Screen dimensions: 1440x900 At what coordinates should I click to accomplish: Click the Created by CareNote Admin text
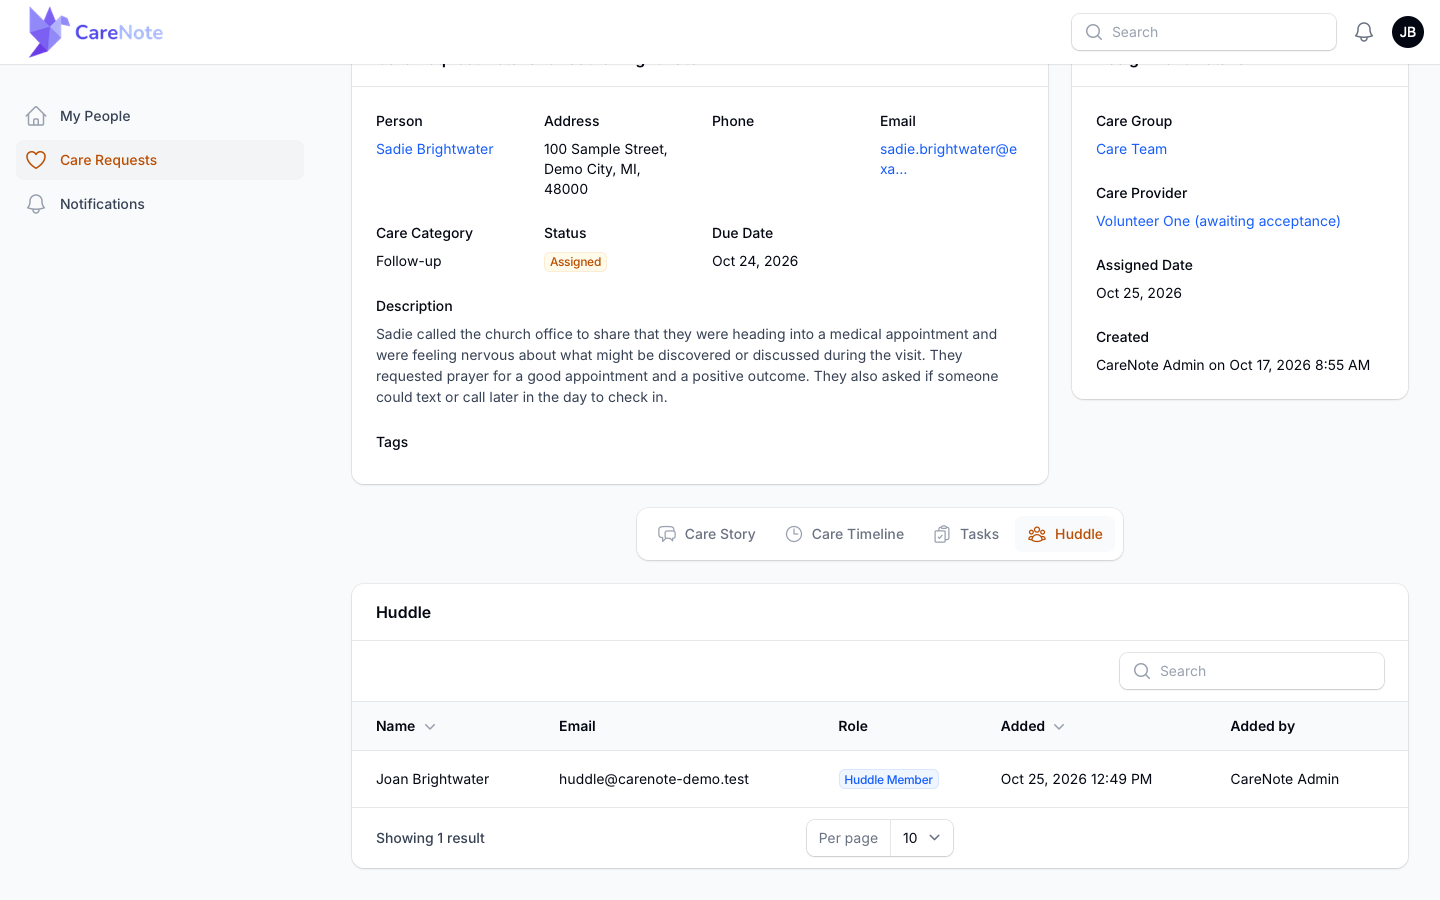tap(1233, 365)
